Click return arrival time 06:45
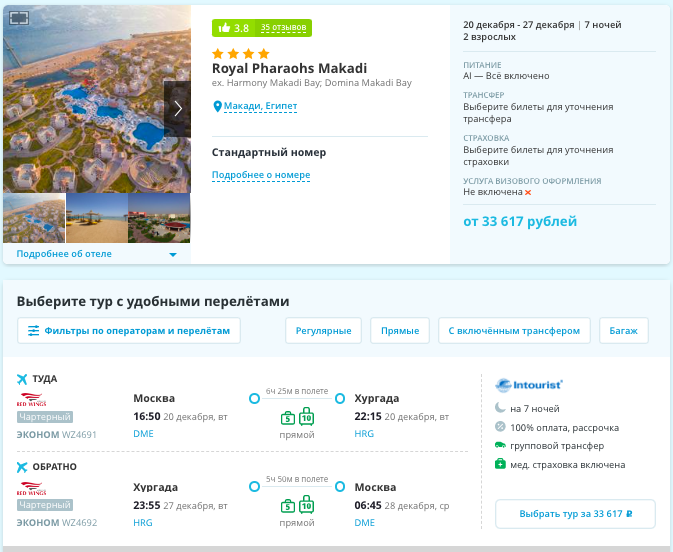The image size is (673, 552). (368, 505)
